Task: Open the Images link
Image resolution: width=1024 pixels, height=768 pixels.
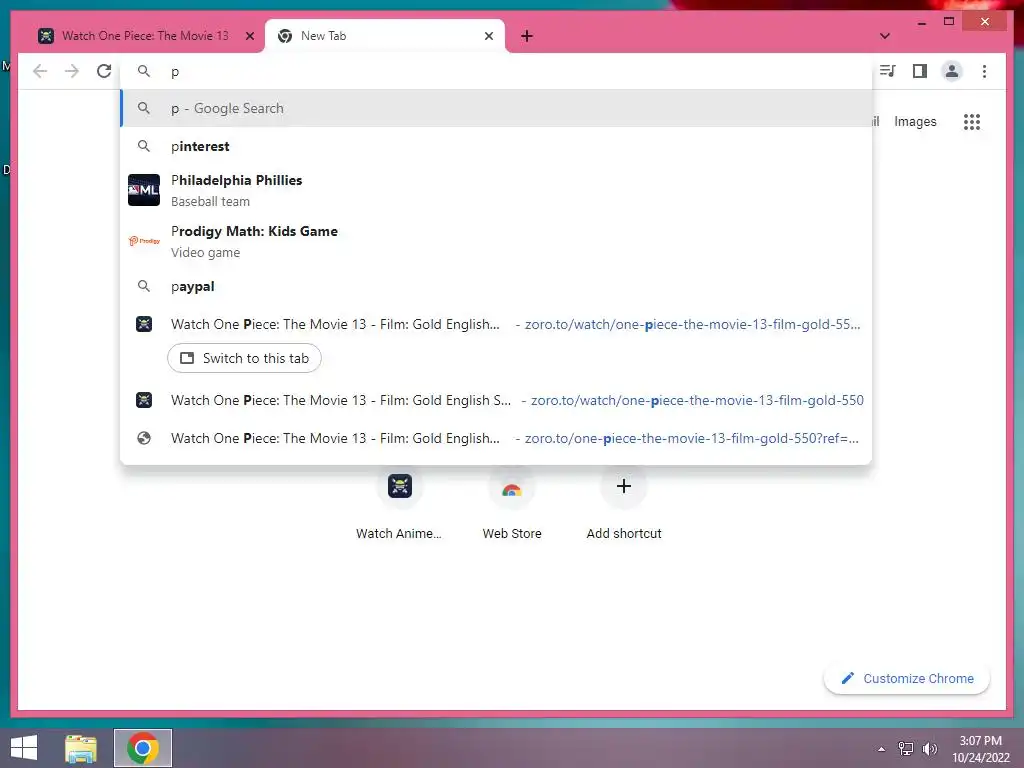Action: pos(915,121)
